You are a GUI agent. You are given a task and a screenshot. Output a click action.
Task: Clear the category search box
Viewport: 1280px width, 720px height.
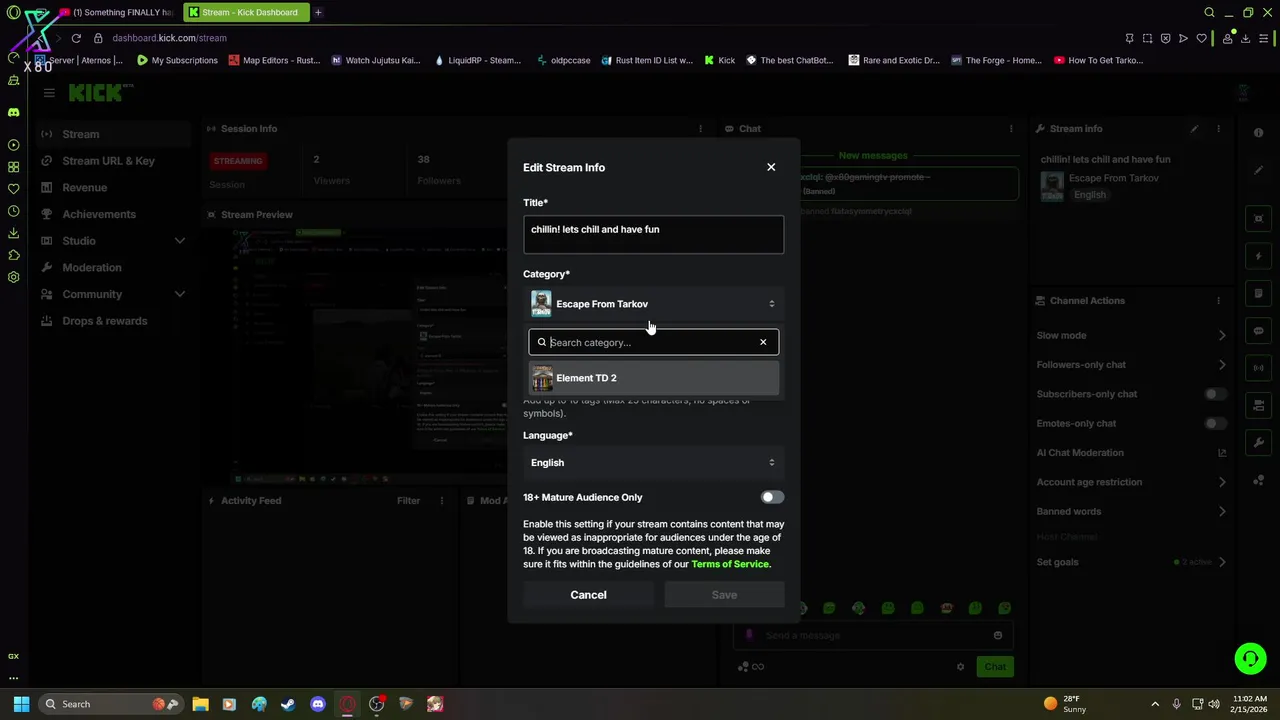763,342
